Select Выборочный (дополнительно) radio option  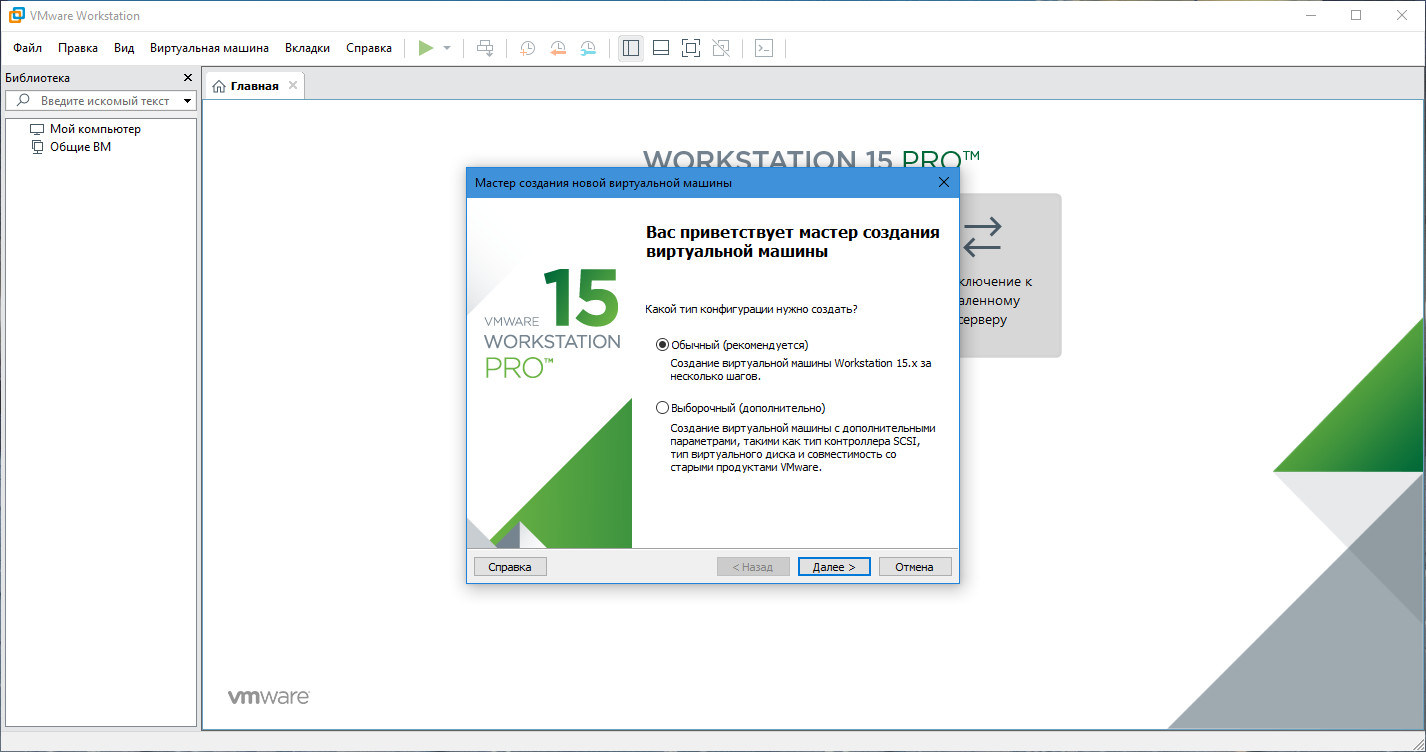740,408
